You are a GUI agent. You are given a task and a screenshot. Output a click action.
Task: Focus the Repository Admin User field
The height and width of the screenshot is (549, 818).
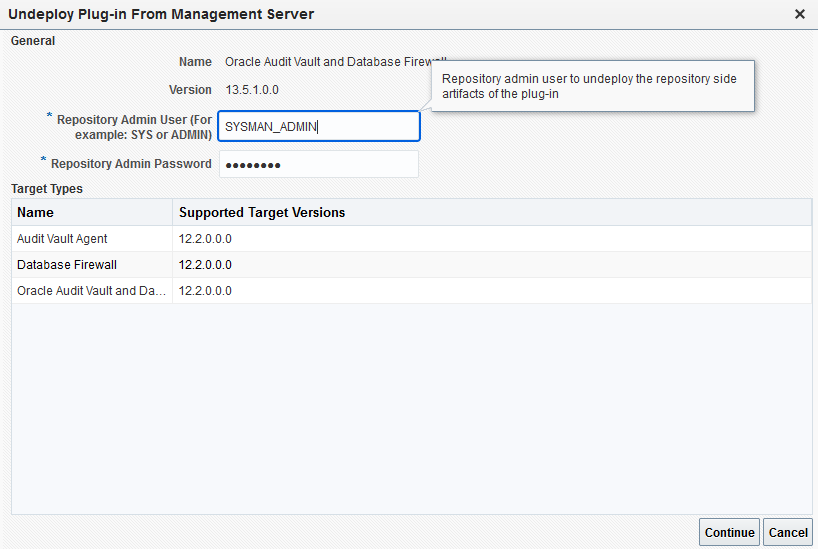tap(319, 126)
